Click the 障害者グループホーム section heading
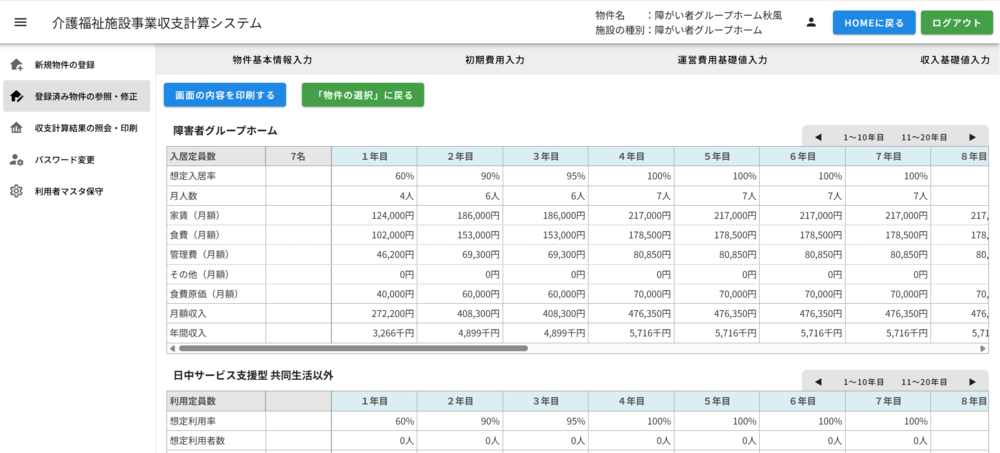Screen dimensions: 1000x453 (226, 130)
